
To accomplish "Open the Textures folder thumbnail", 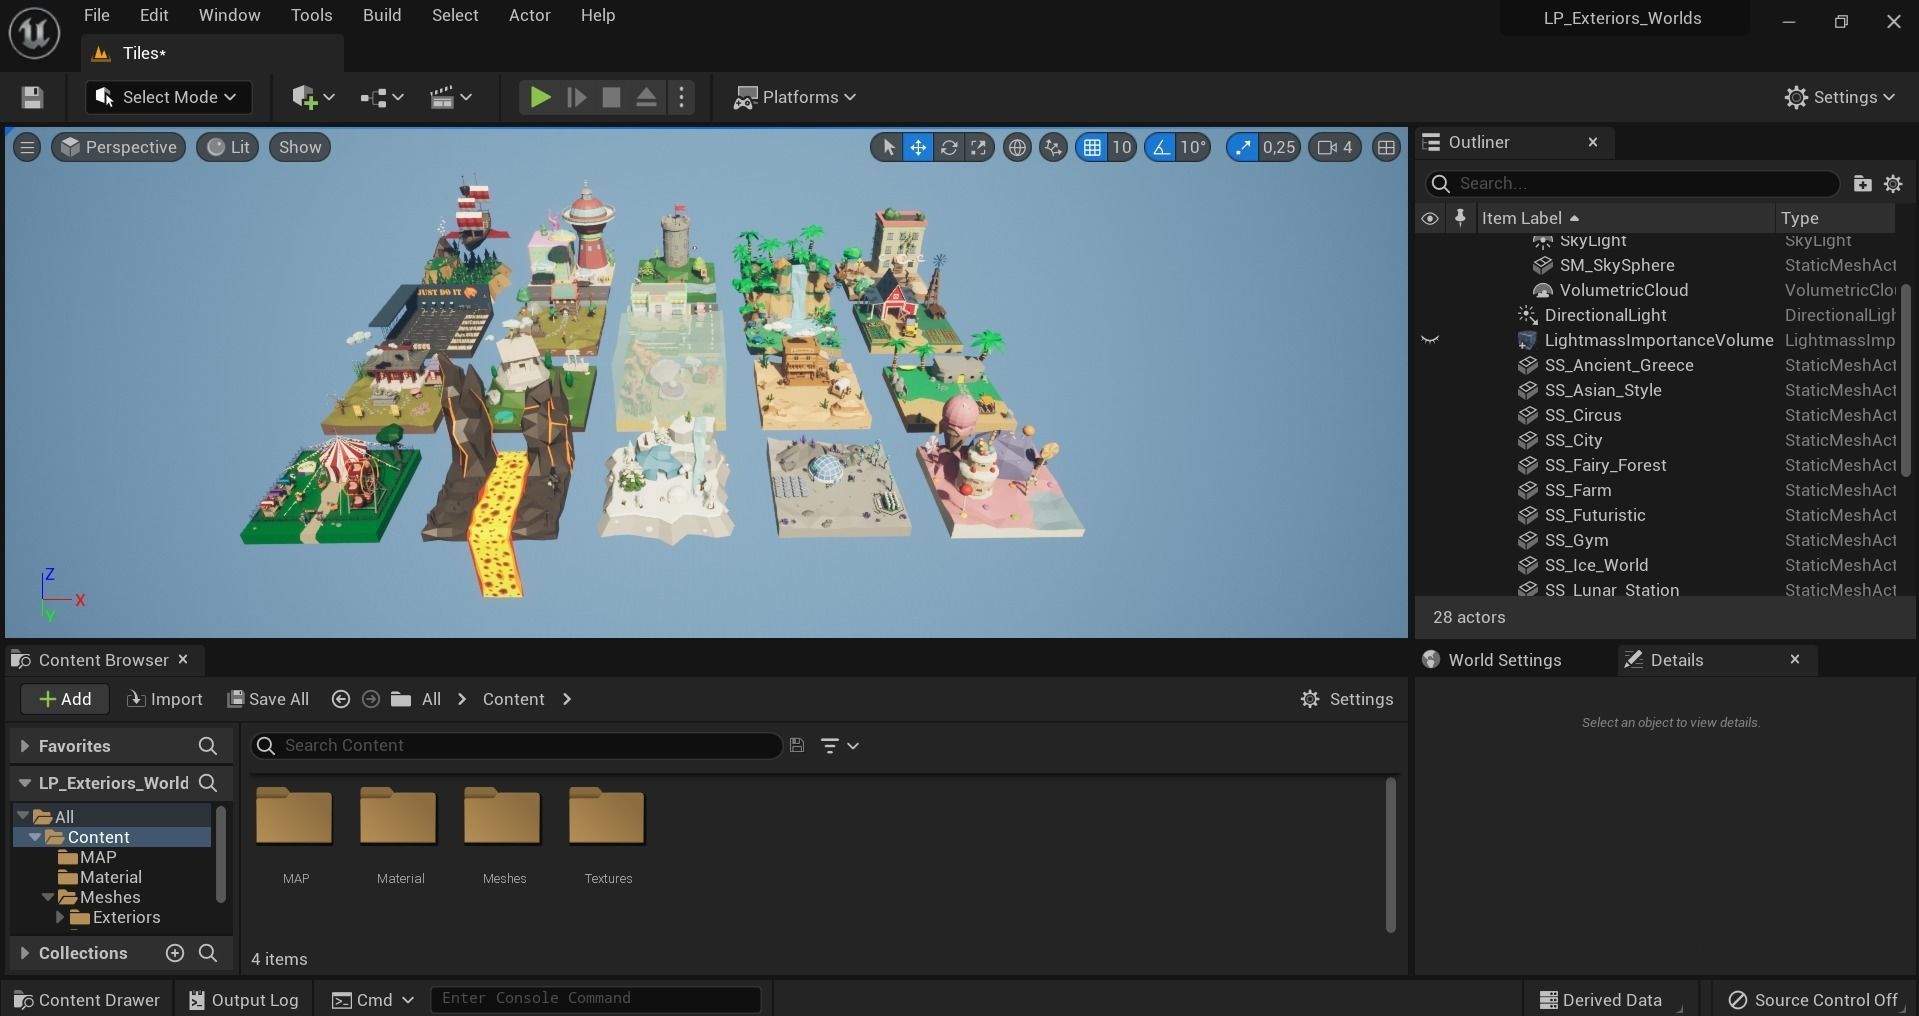I will (x=607, y=818).
